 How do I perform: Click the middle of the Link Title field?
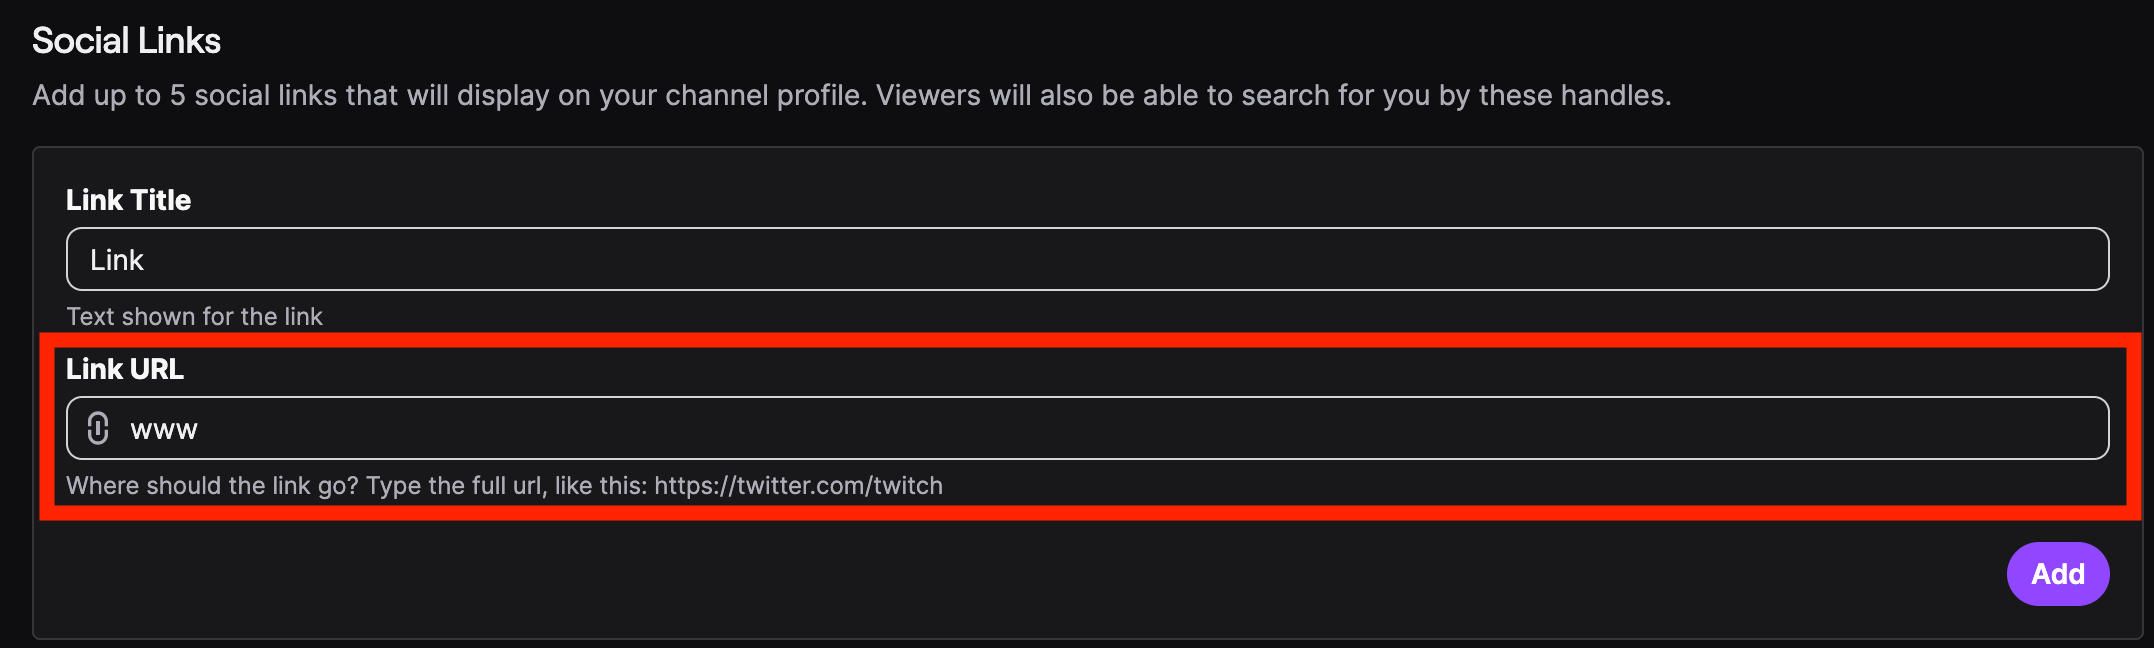[1088, 259]
